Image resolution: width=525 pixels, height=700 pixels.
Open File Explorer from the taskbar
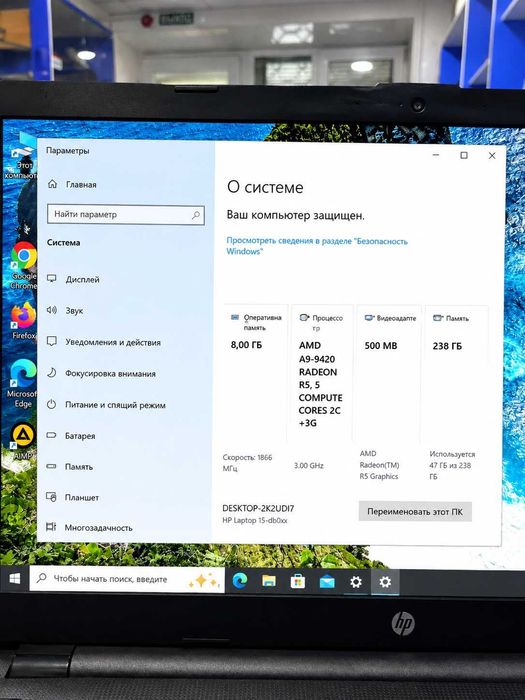(269, 581)
